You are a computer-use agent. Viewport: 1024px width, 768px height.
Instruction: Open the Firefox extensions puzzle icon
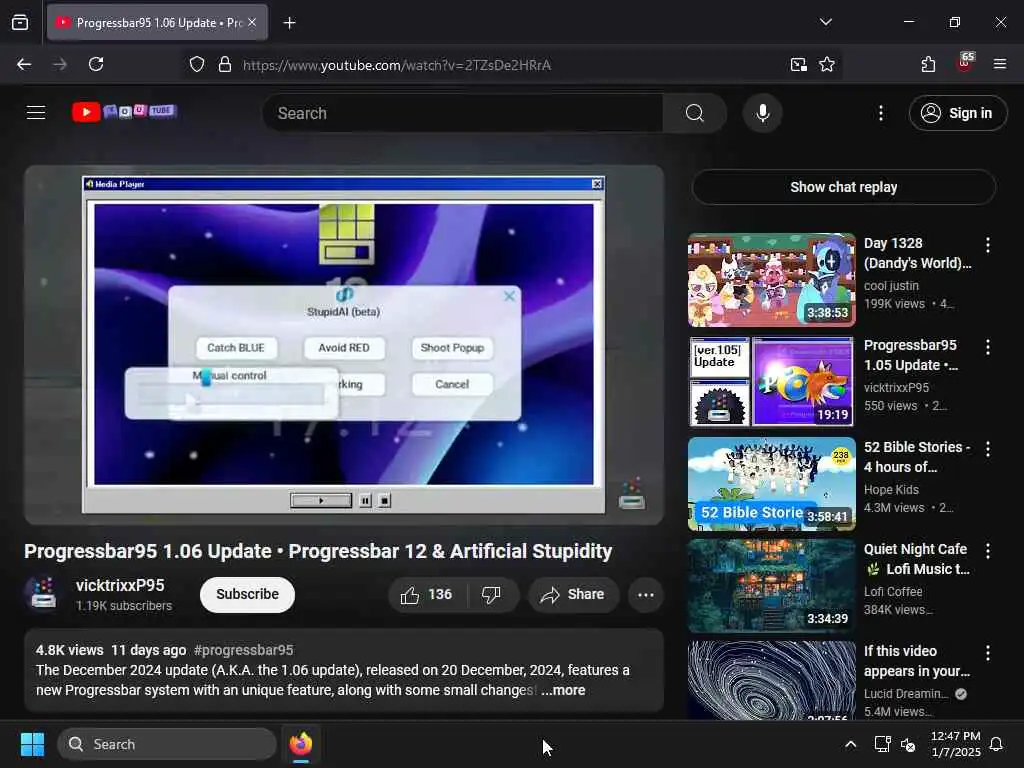point(928,64)
